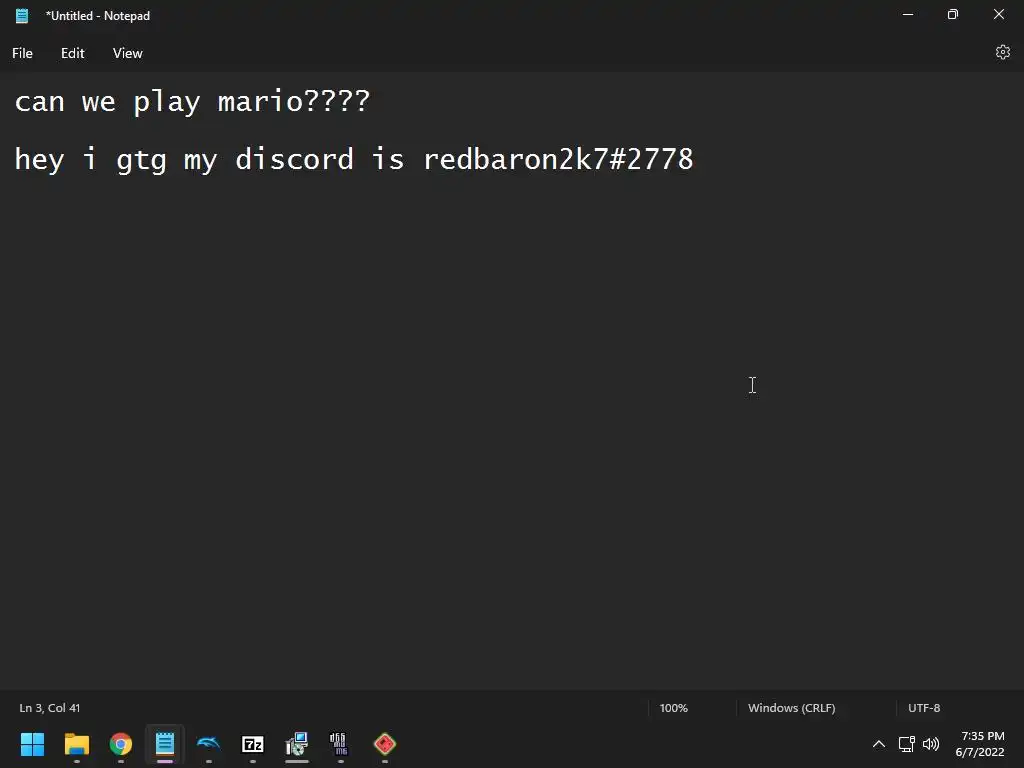The height and width of the screenshot is (768, 1024).
Task: Click the 'Ln 3, Col 41' status entry
Action: [50, 708]
